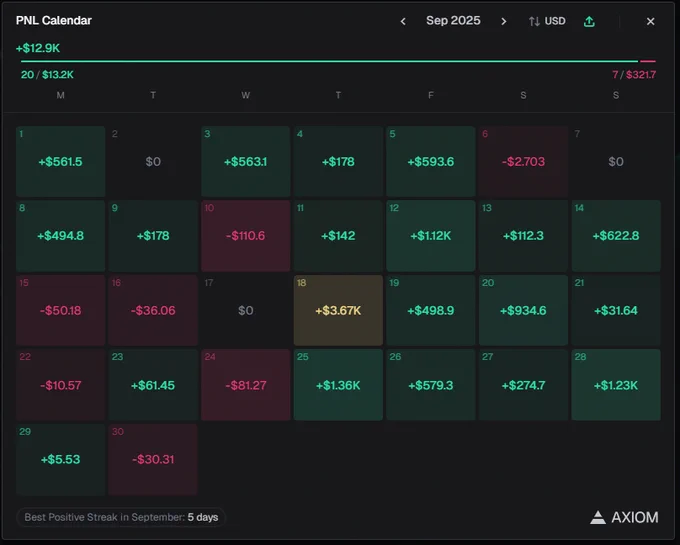This screenshot has height=545, width=680.
Task: Click the Best Positive Streak badge
Action: (121, 517)
